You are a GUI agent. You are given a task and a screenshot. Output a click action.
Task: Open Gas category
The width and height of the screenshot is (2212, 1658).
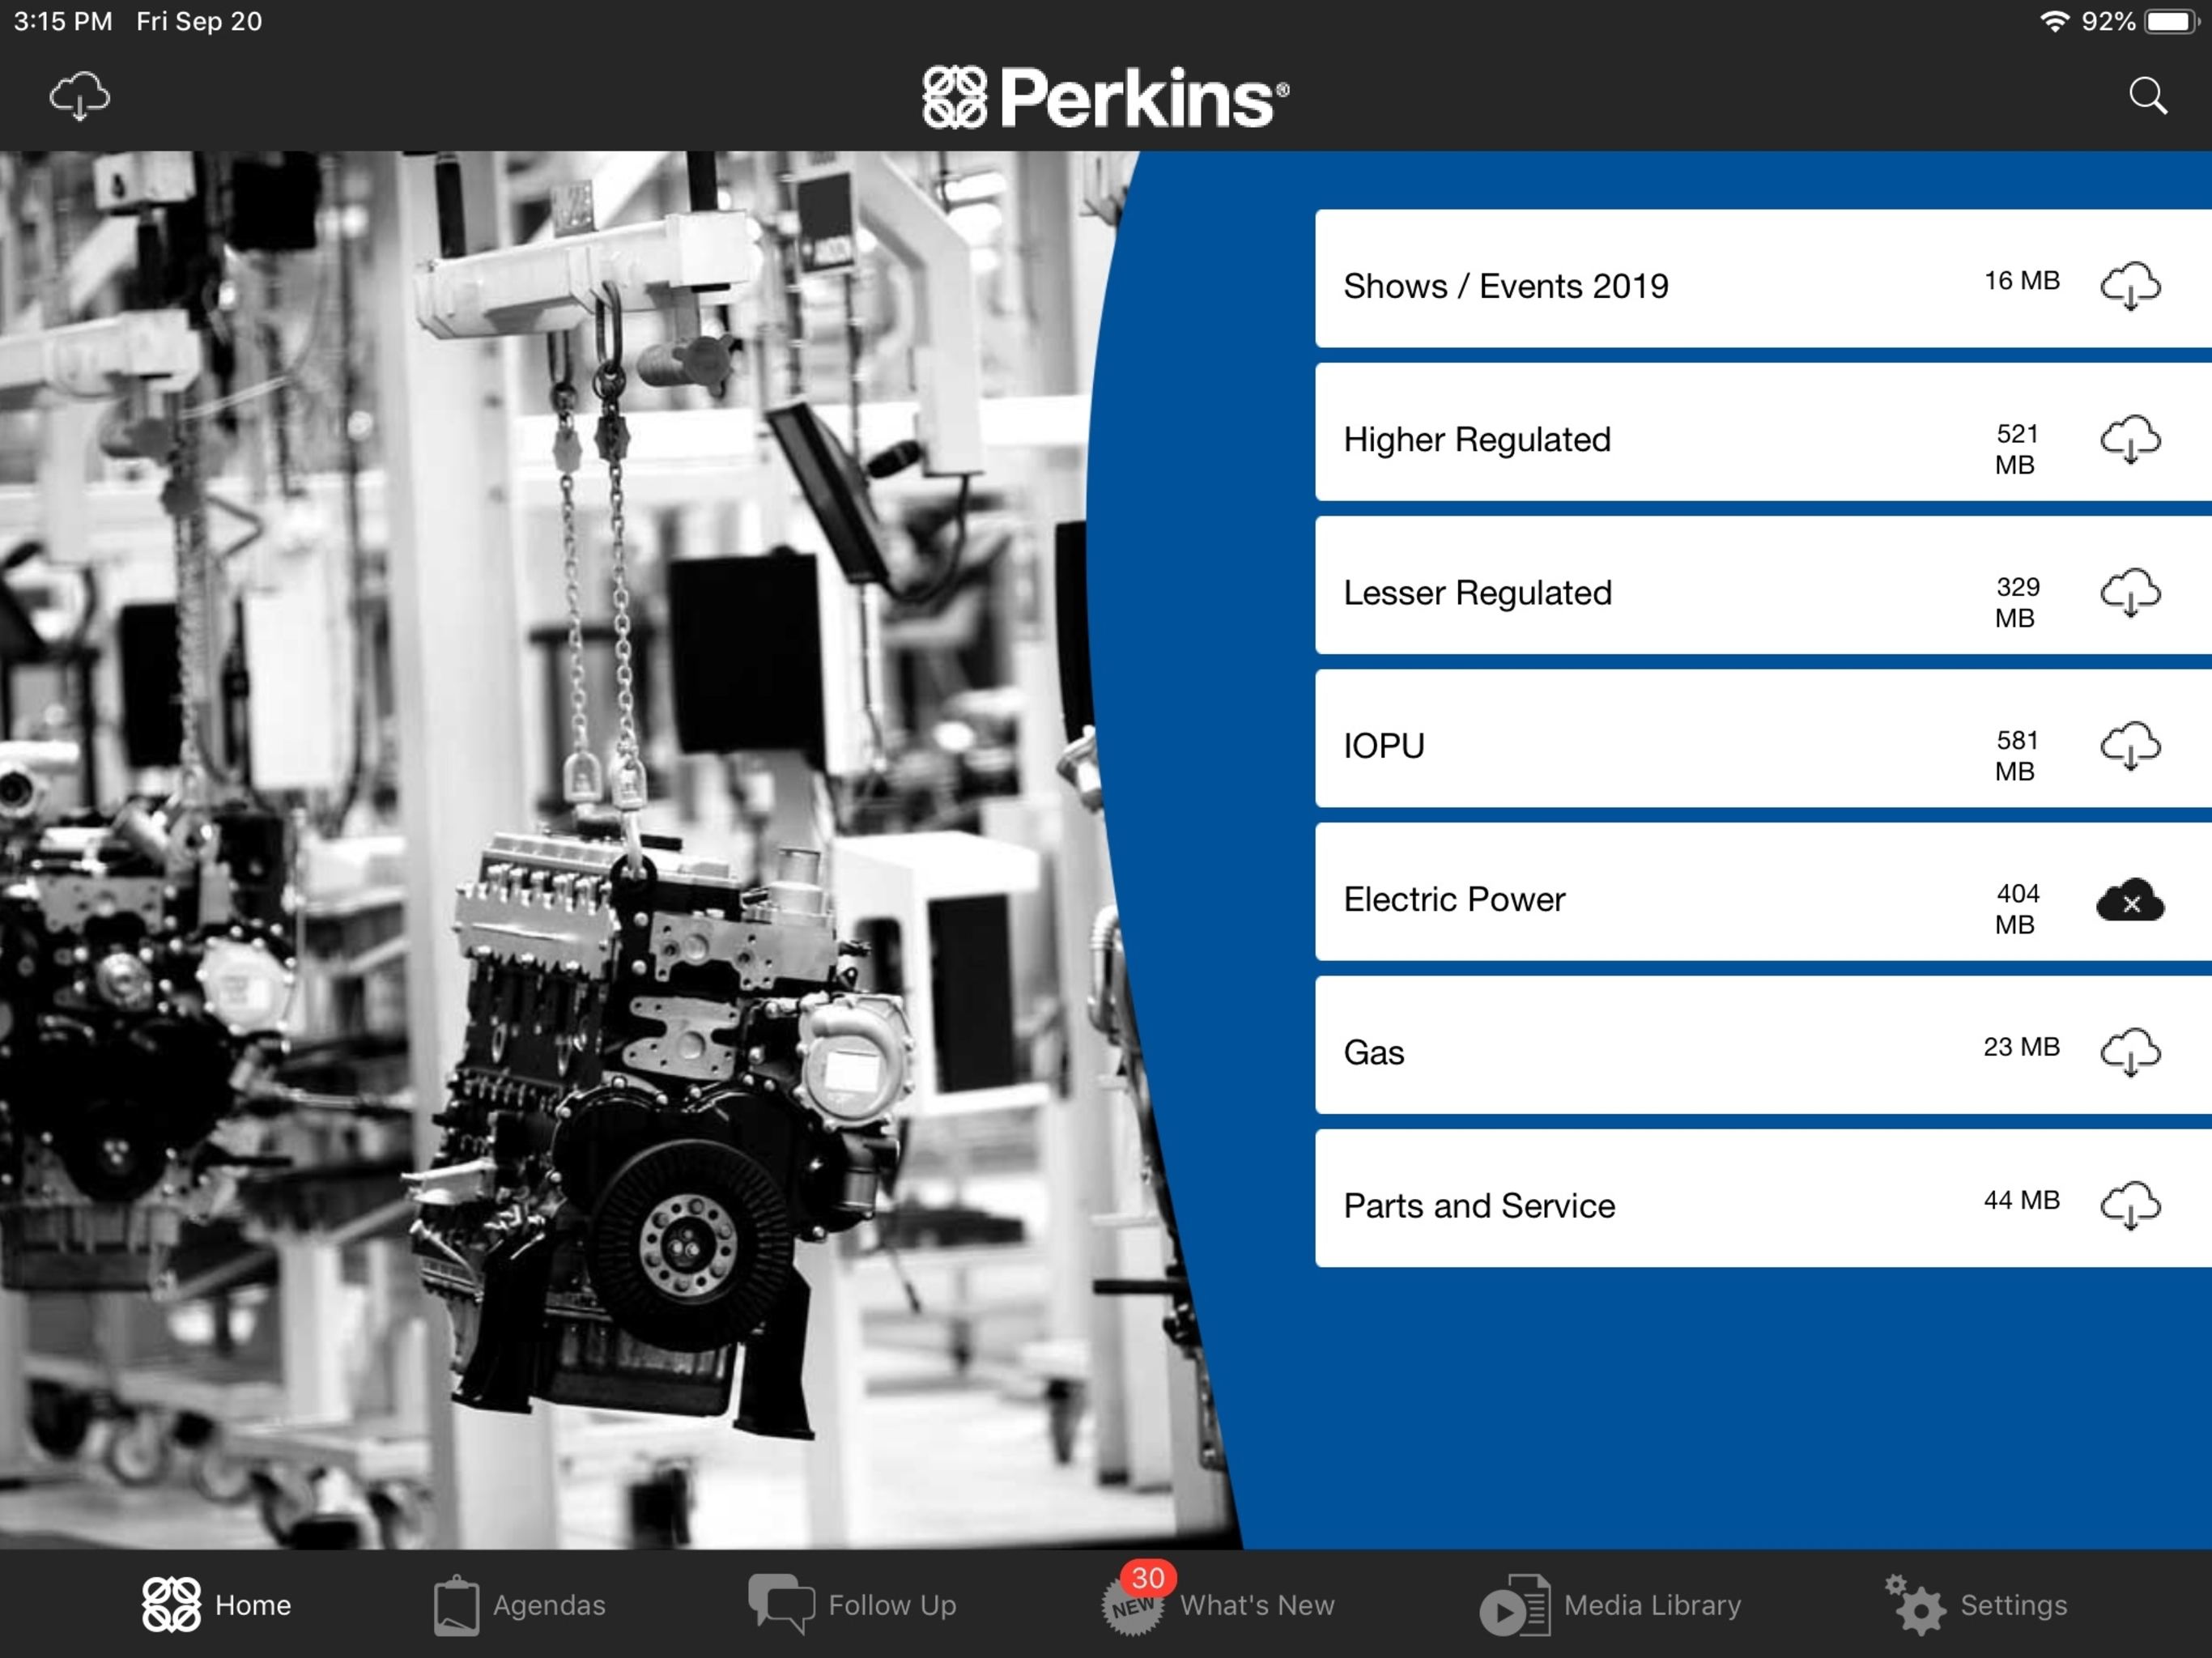pyautogui.click(x=1763, y=1045)
